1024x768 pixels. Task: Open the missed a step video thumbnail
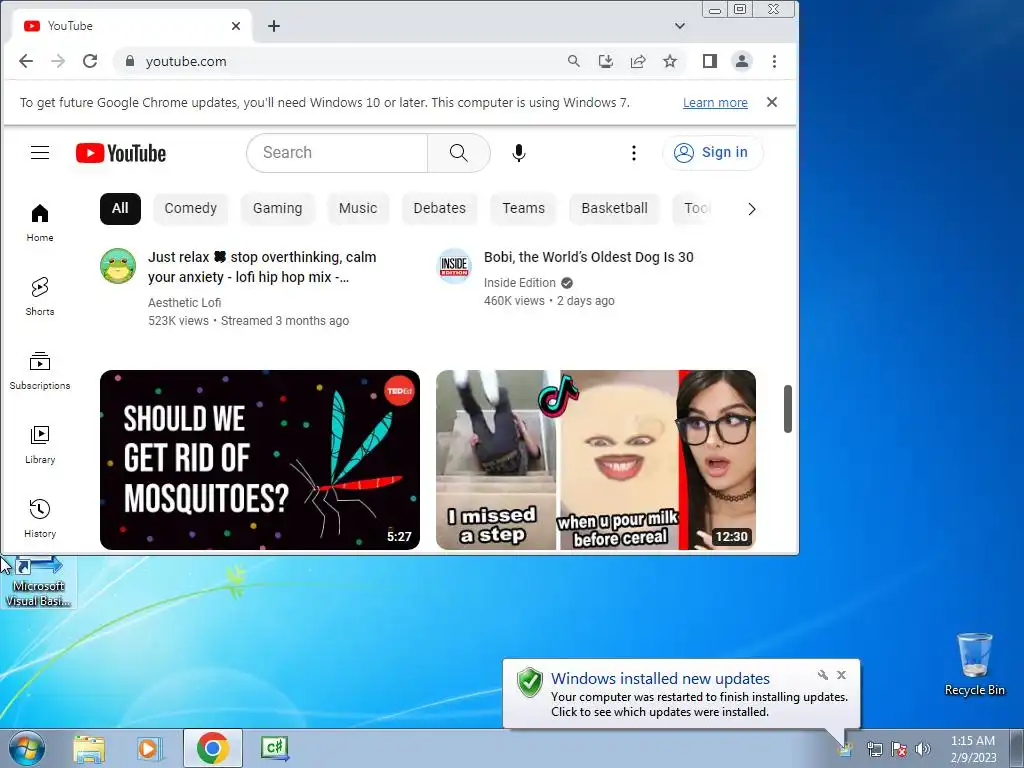coord(596,460)
